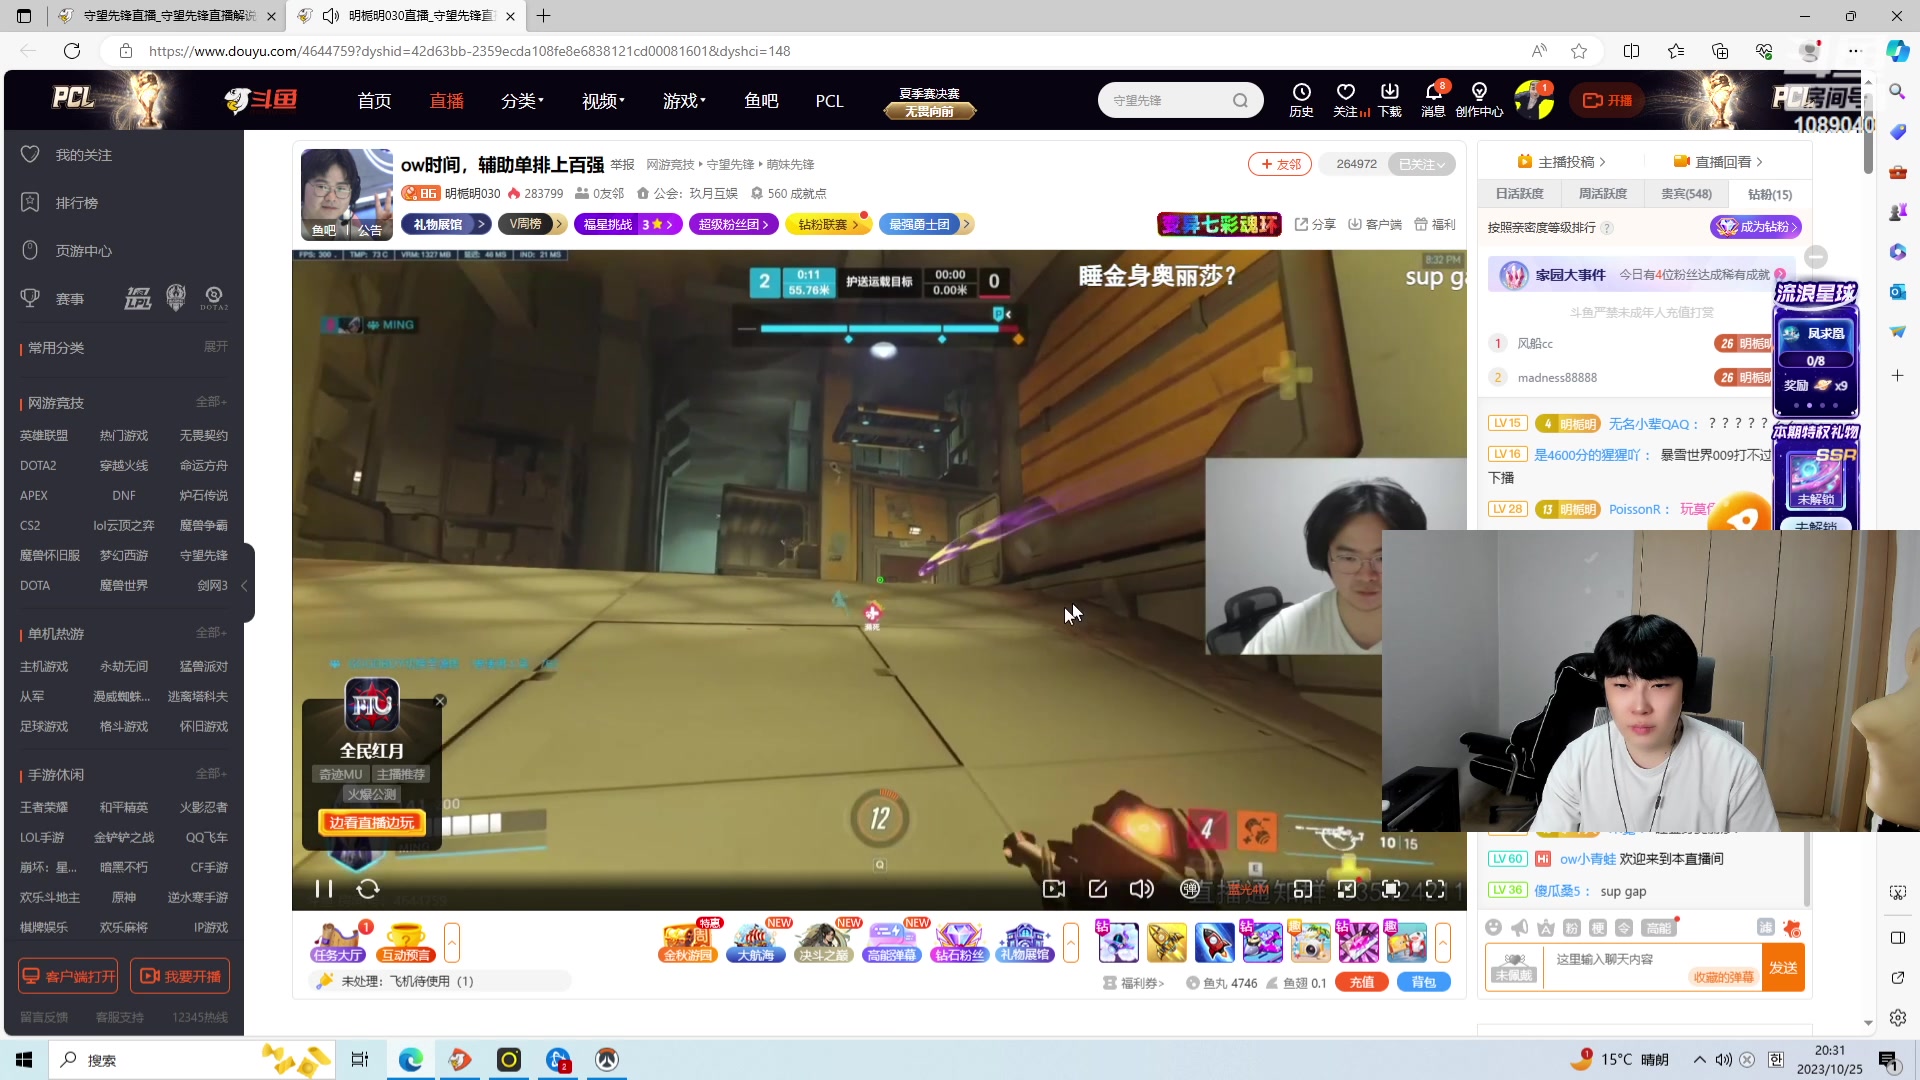Viewport: 1920px width, 1080px height.
Task: Click 分享 share icon above player
Action: tap(1315, 225)
